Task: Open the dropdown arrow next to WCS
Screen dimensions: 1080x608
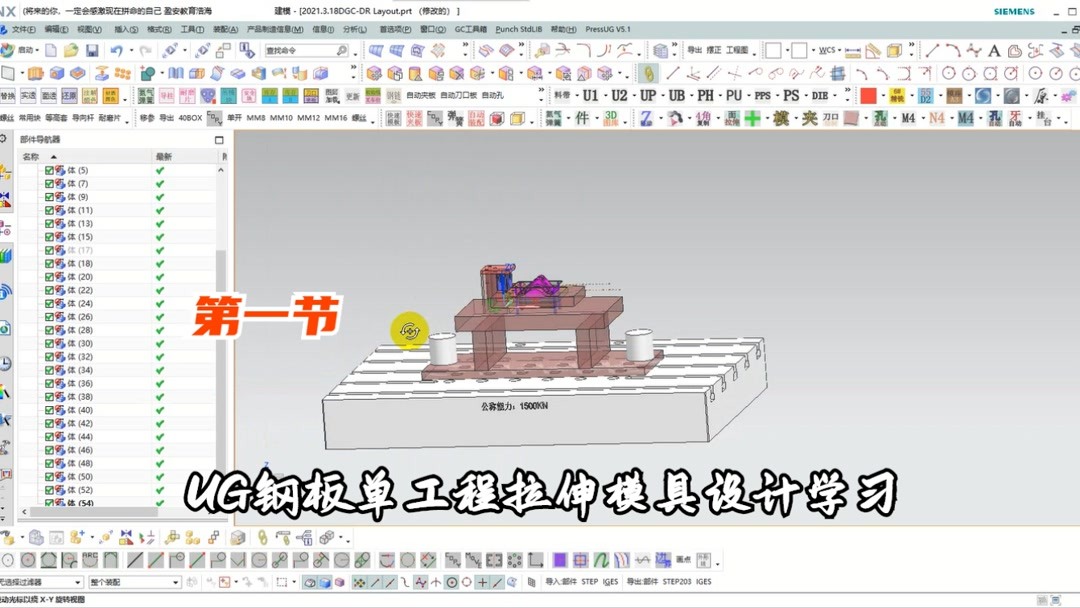Action: pyautogui.click(x=839, y=49)
